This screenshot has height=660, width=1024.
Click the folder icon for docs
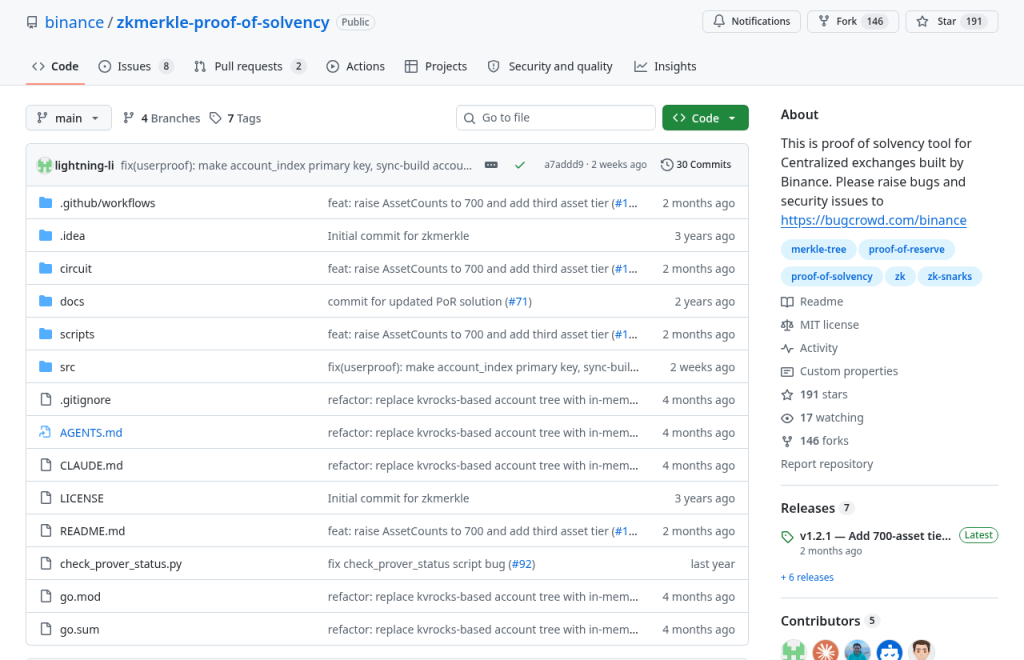pos(45,301)
